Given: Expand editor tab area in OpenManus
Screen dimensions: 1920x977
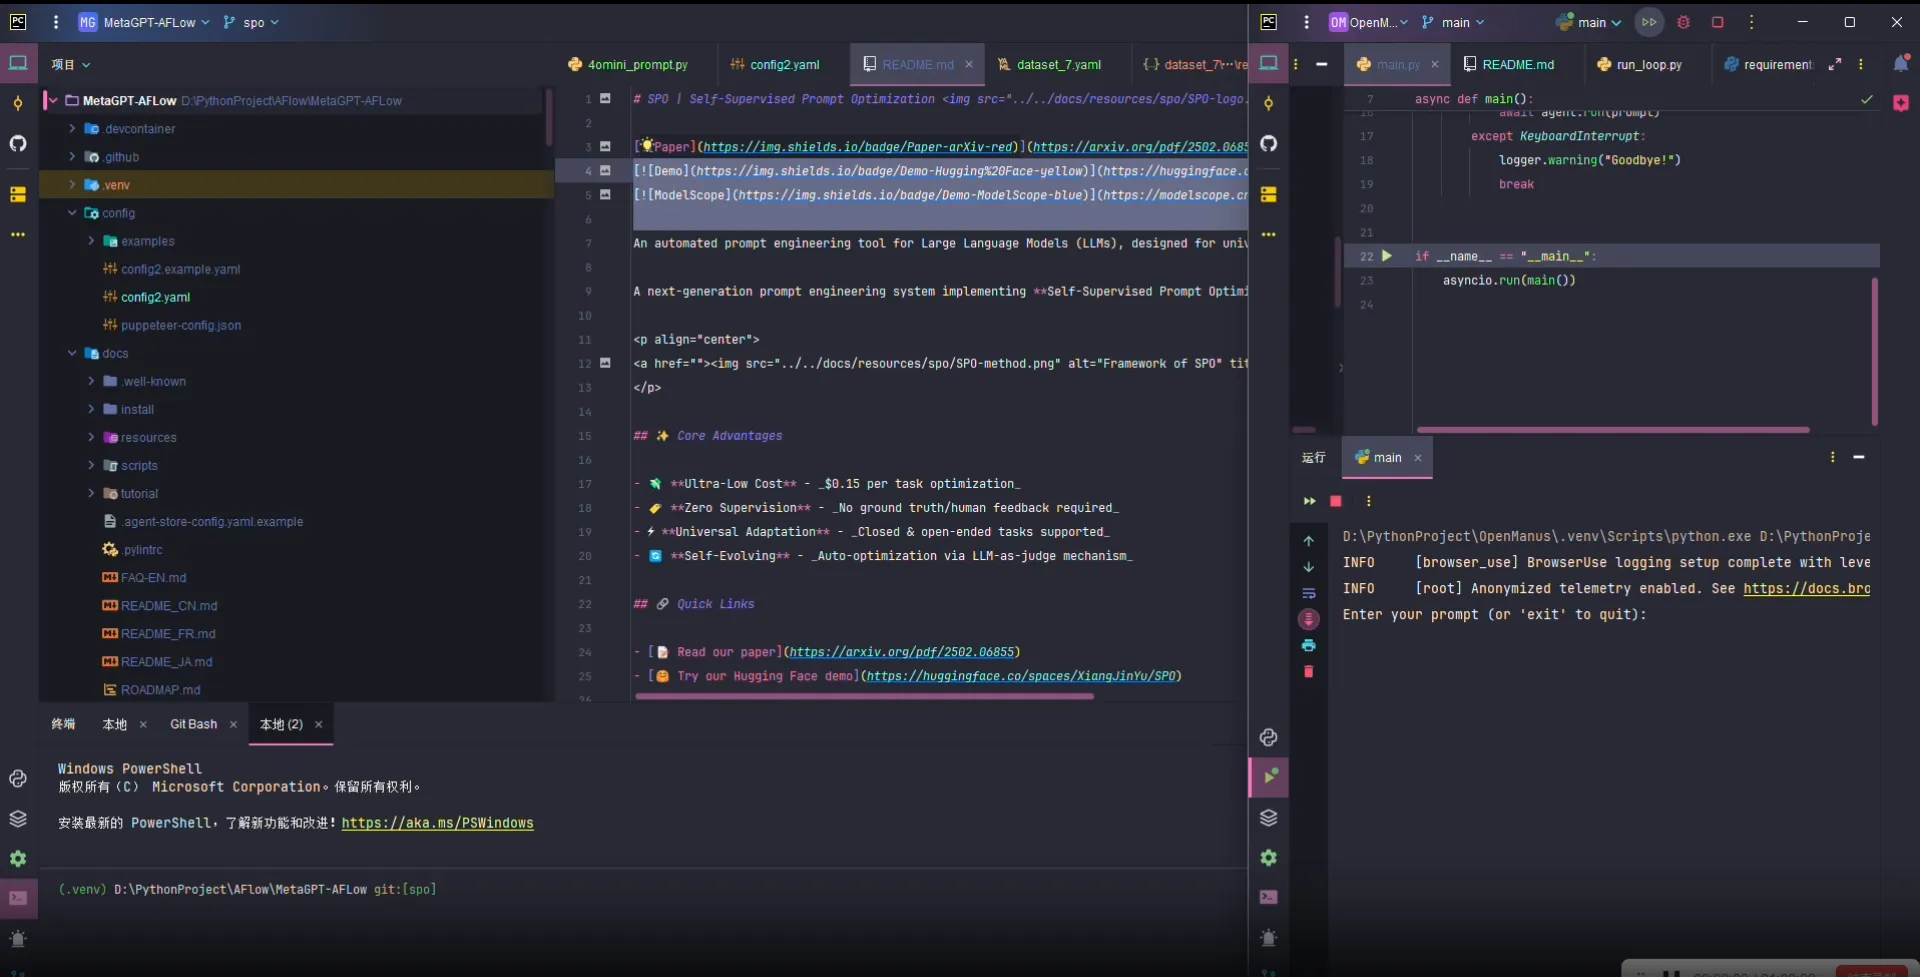Looking at the screenshot, I should click(1835, 64).
